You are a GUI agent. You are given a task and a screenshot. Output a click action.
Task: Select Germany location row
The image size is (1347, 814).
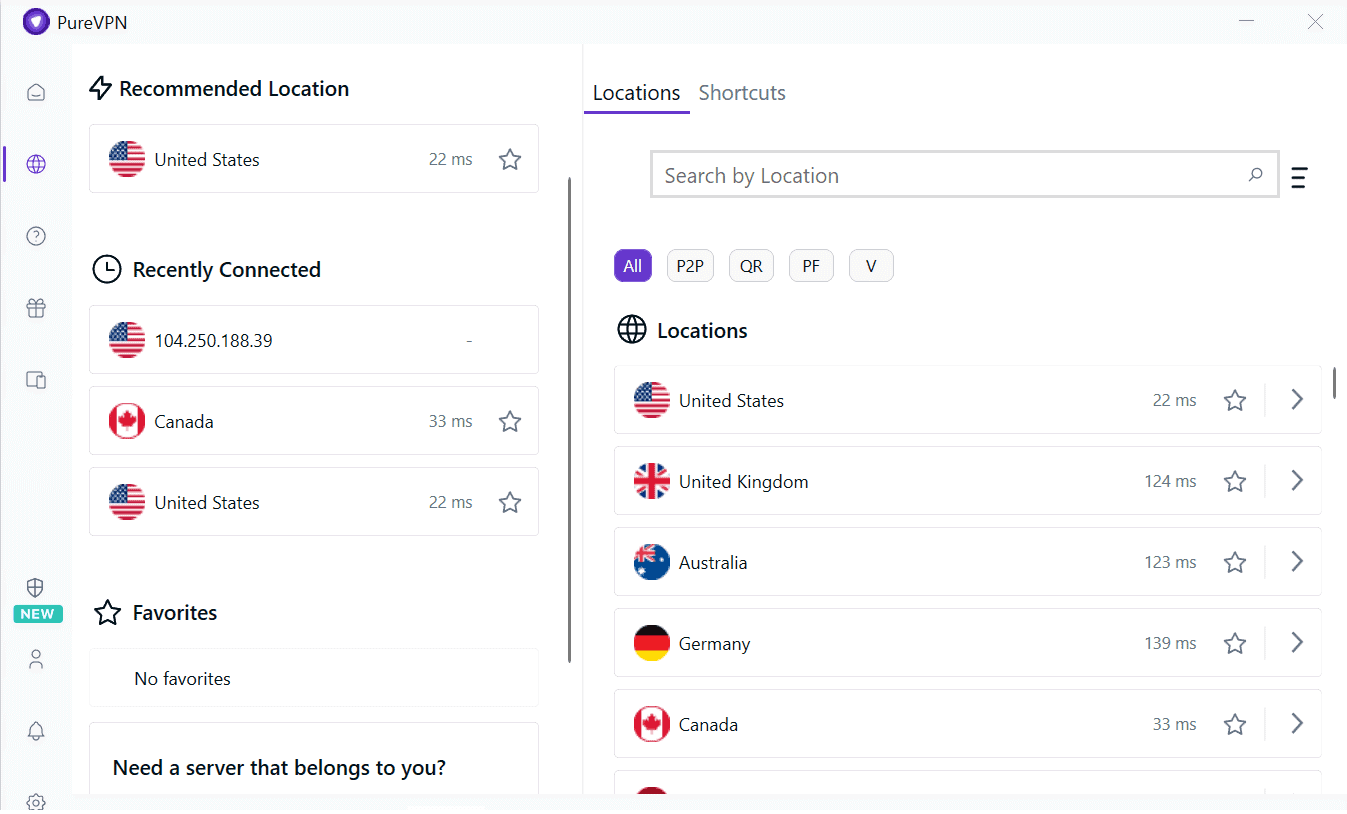coord(968,643)
